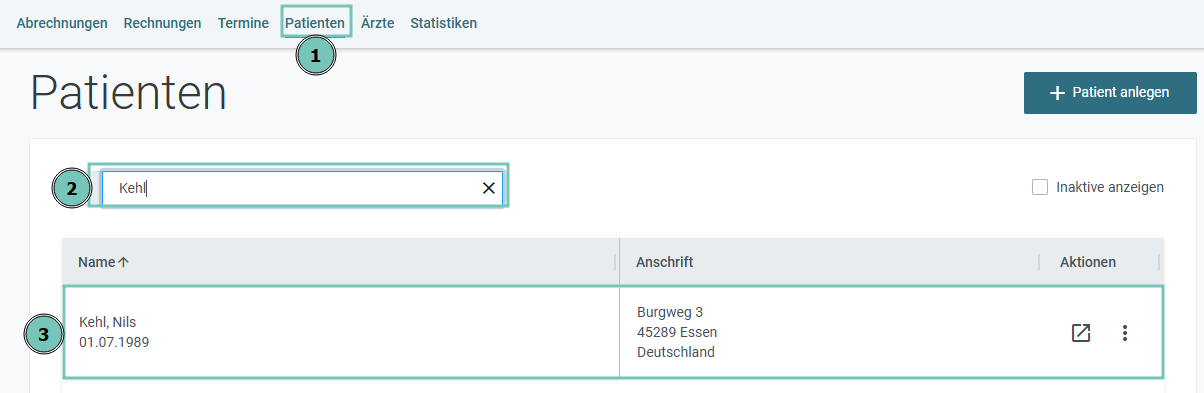The height and width of the screenshot is (393, 1204).
Task: Open the three-dot actions menu for Kehl, Nils
Action: point(1125,333)
